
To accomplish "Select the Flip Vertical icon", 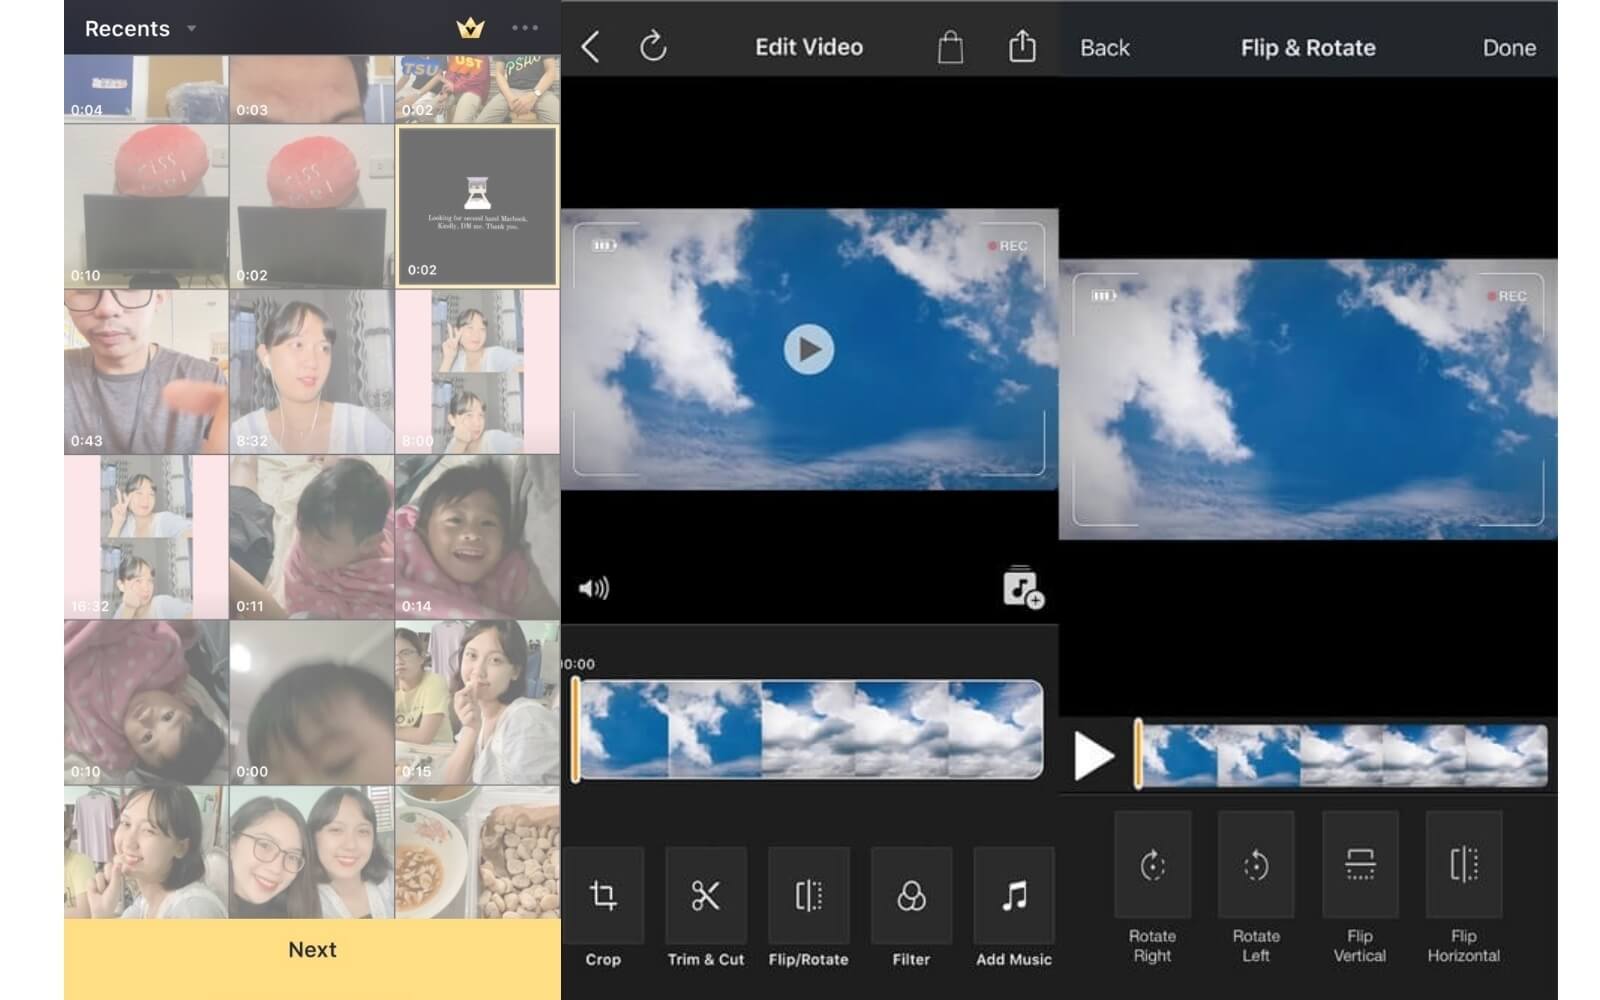I will click(x=1360, y=866).
